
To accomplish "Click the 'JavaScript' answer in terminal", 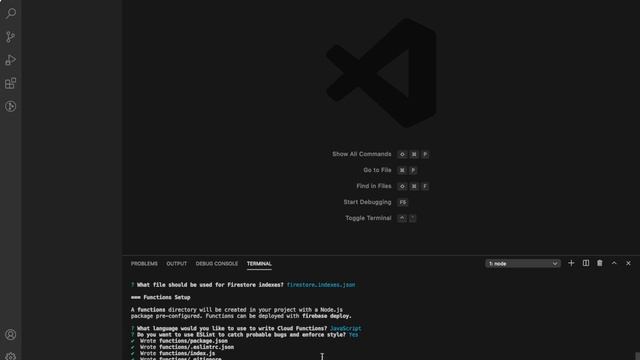I will click(x=346, y=329).
